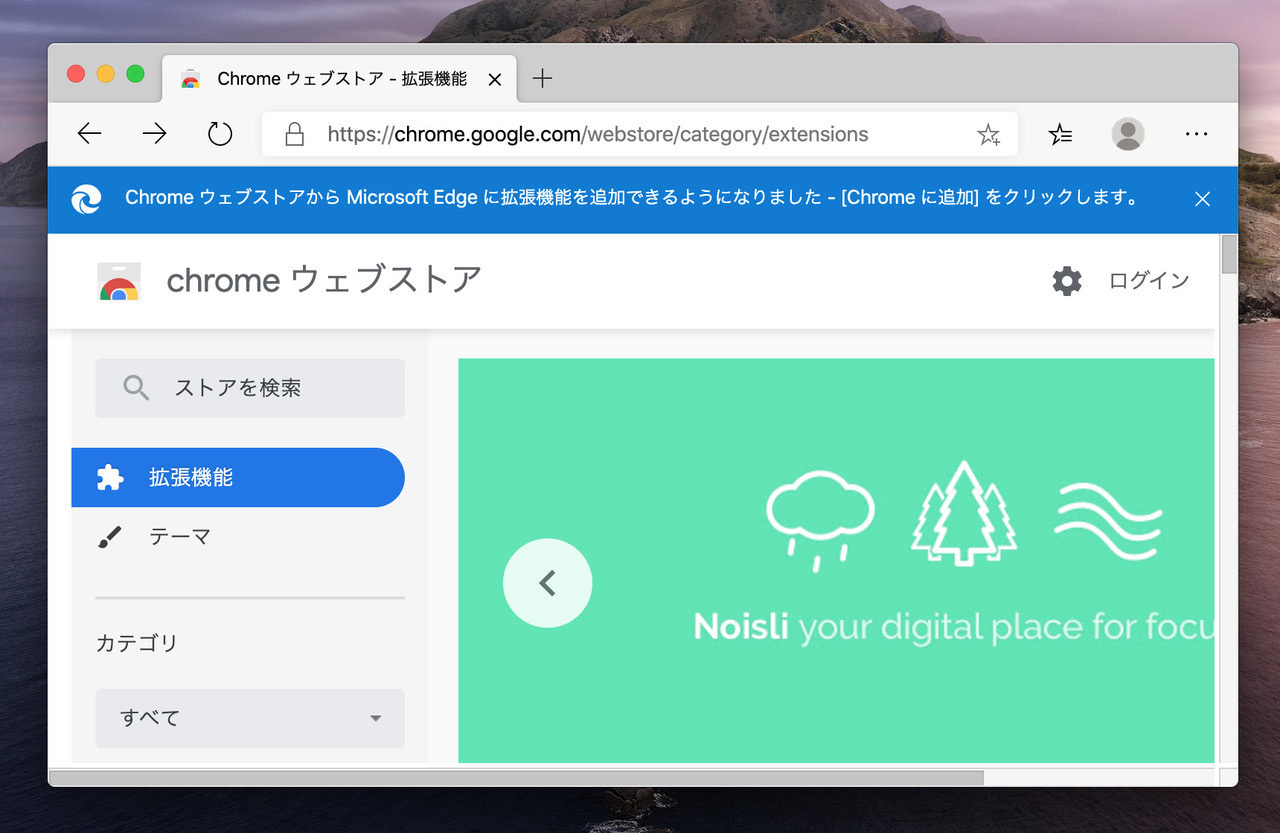The image size is (1280, 833).
Task: Go back with the browser back arrow
Action: (90, 134)
